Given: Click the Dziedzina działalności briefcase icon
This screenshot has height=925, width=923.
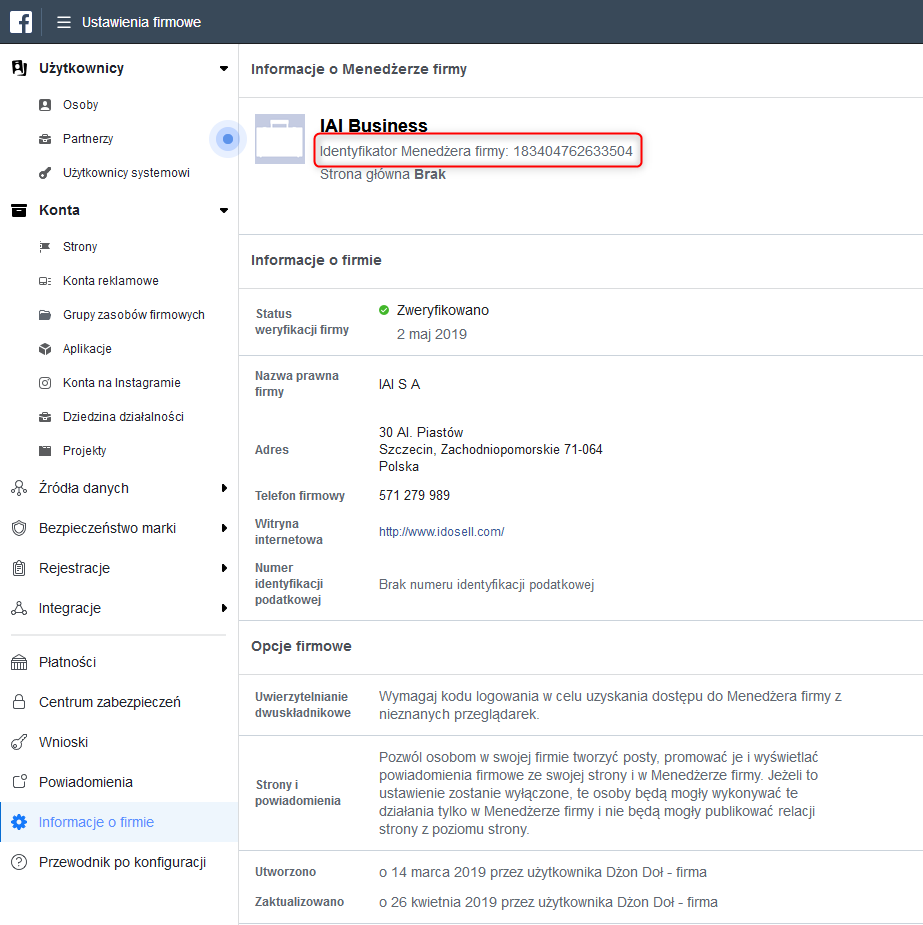Looking at the screenshot, I should (x=45, y=417).
